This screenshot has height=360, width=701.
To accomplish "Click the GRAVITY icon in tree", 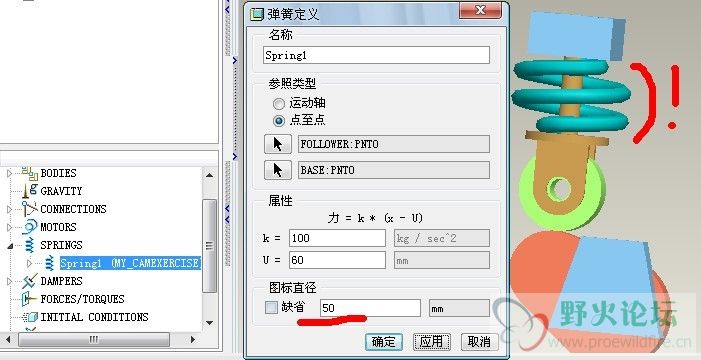I will coord(30,191).
